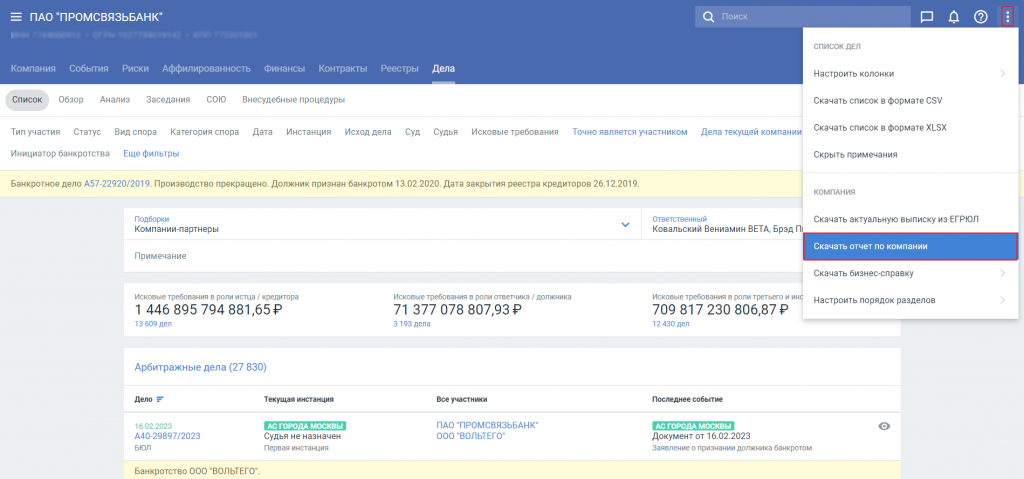Open the Категория спора filter
The width and height of the screenshot is (1024, 479).
click(x=205, y=132)
